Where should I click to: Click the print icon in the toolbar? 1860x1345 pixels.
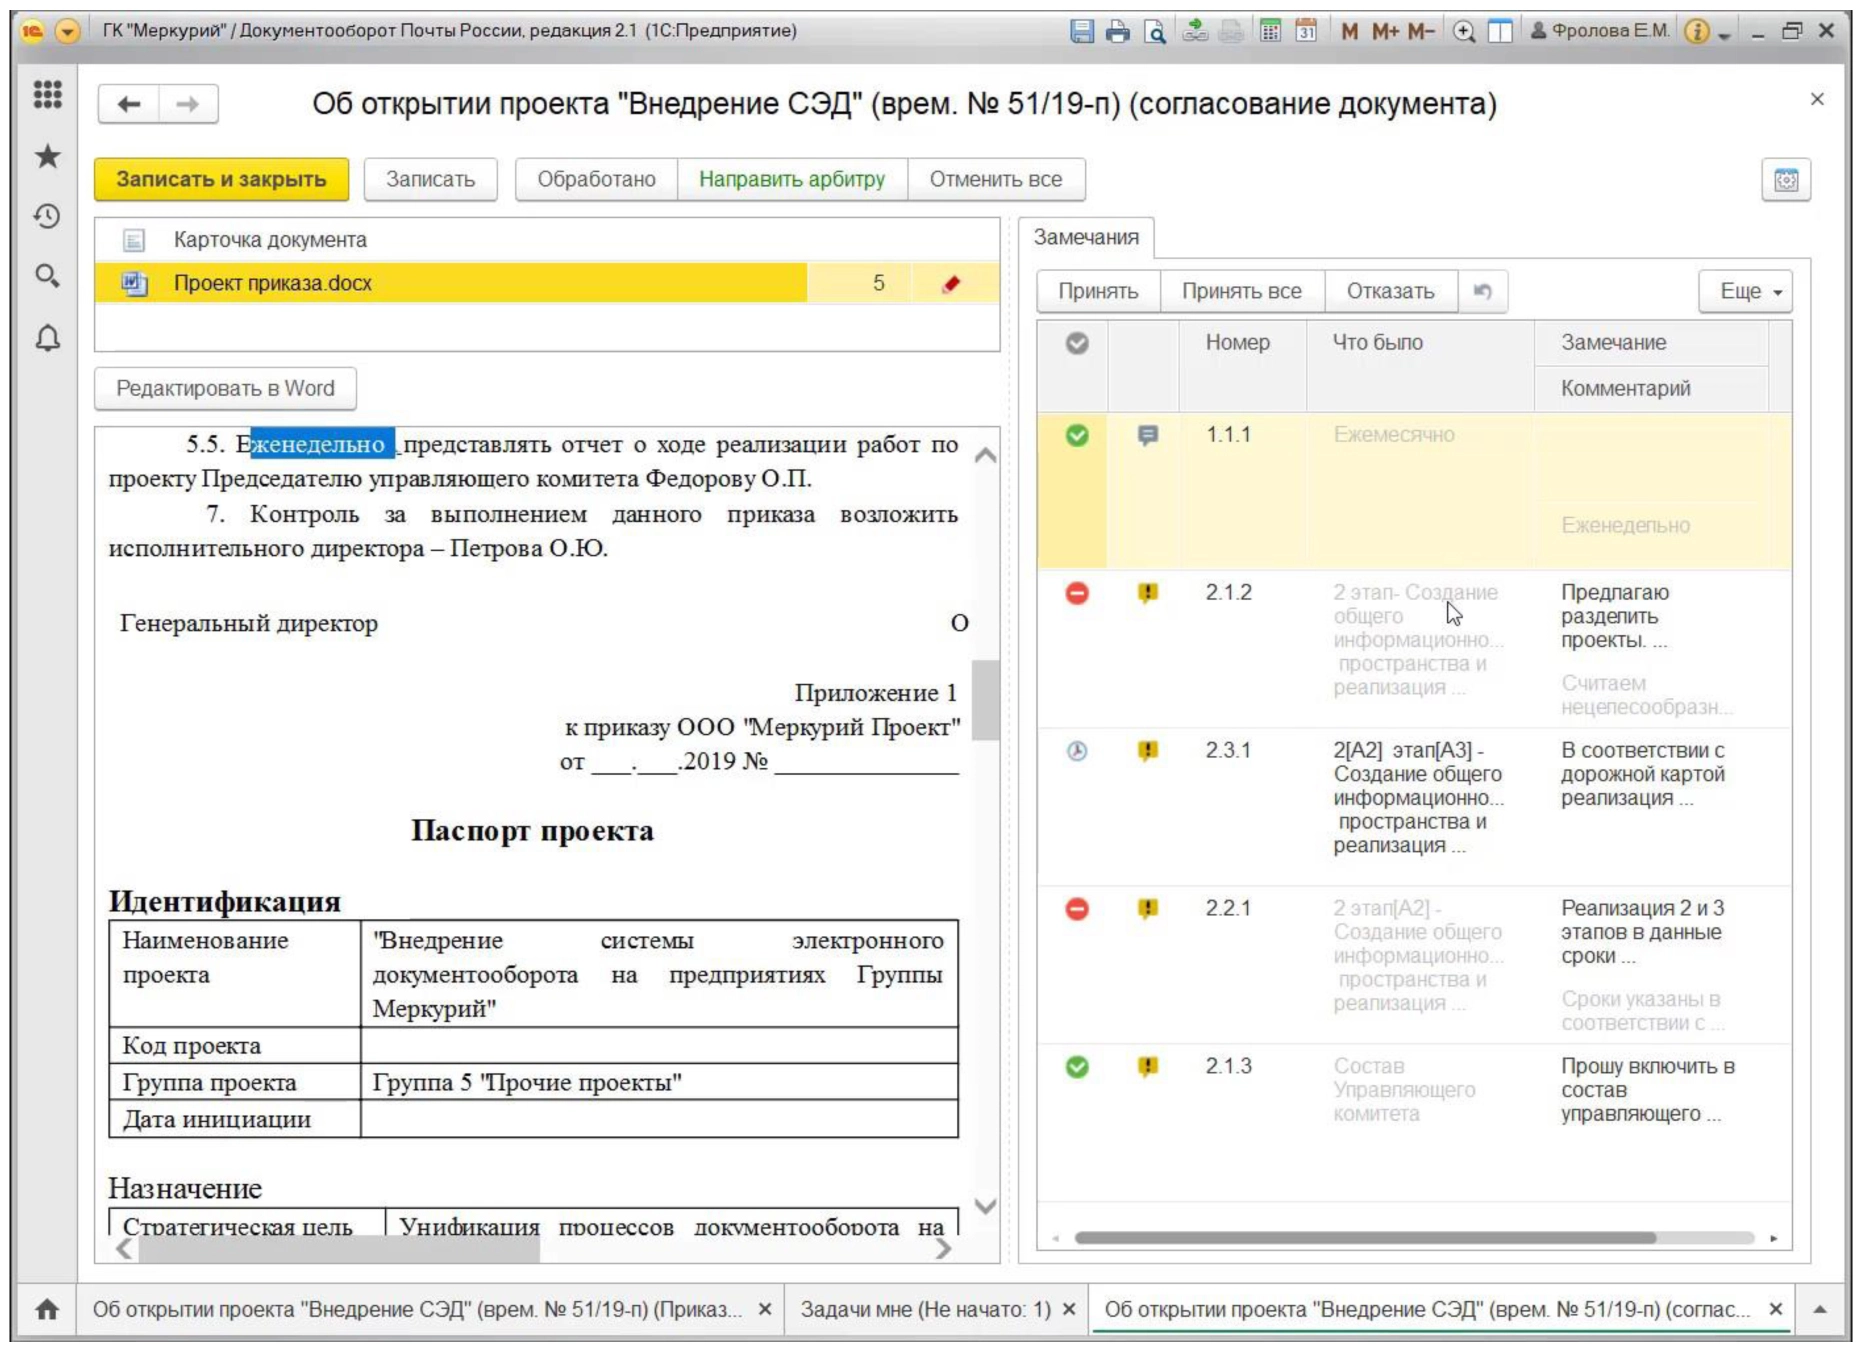(x=1117, y=30)
